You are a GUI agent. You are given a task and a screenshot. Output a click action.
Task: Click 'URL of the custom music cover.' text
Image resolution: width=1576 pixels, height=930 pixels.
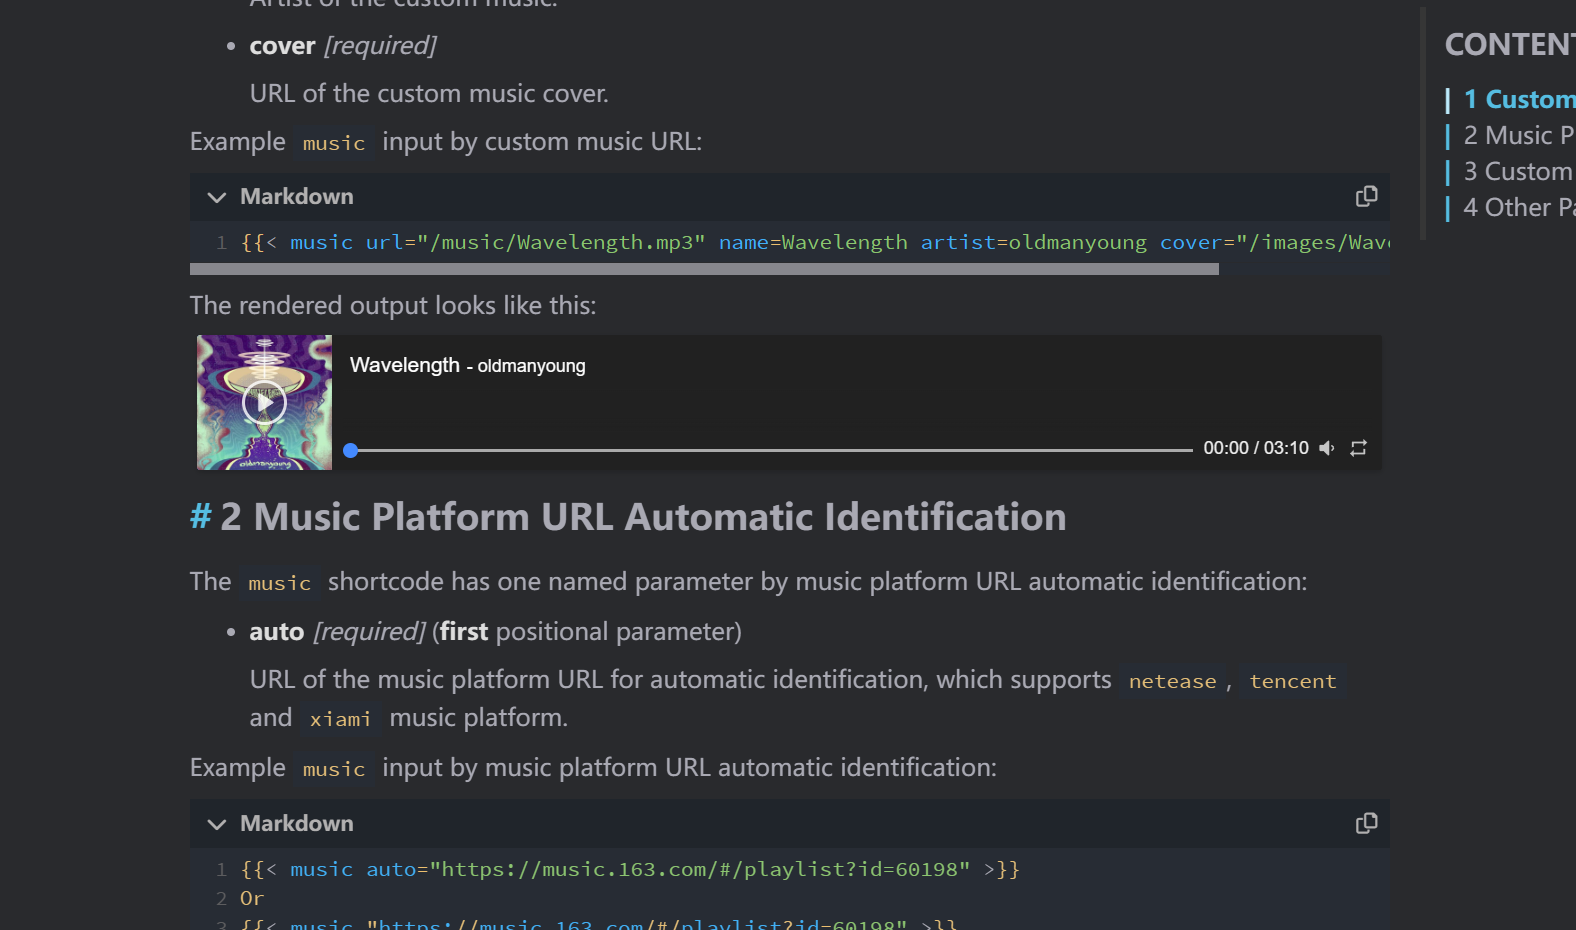tap(429, 93)
